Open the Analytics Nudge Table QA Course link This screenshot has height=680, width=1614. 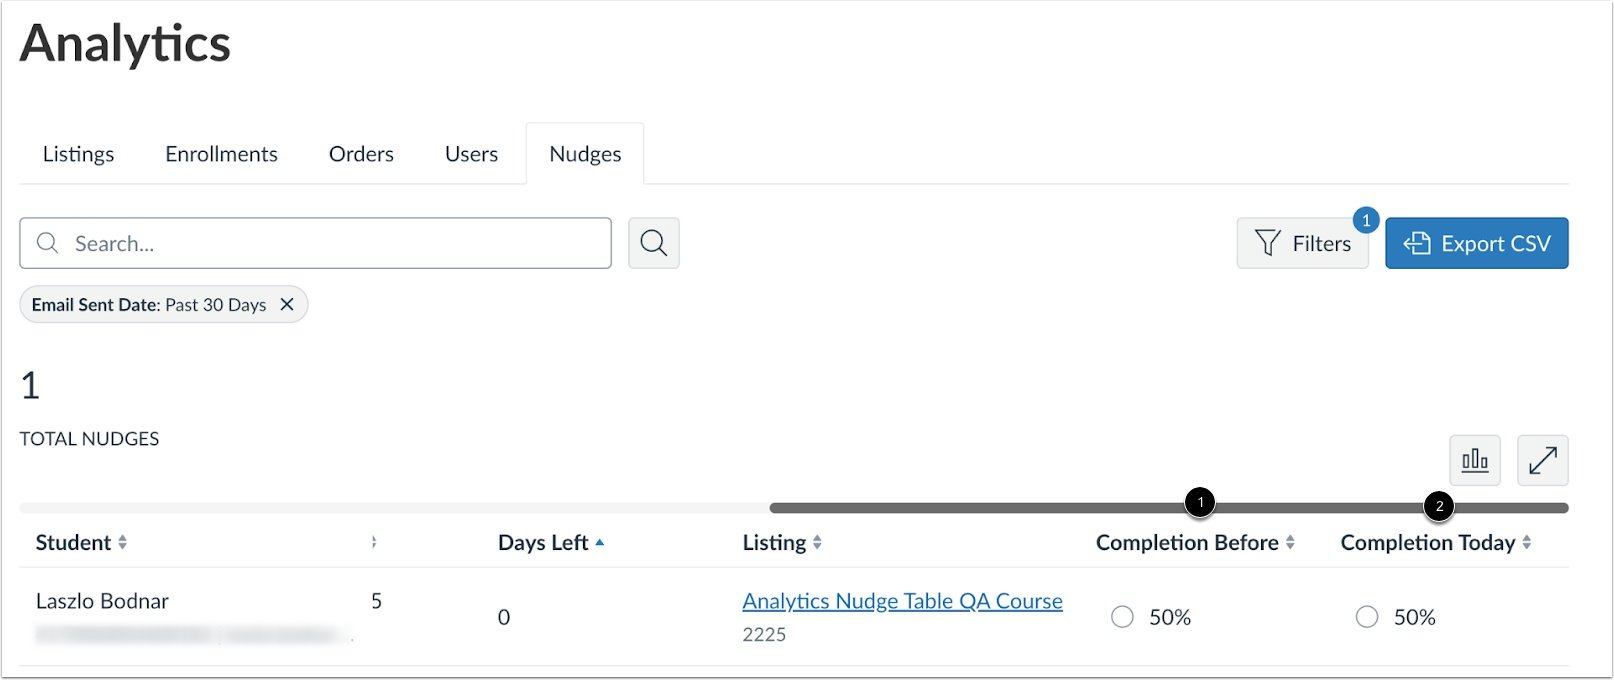coord(901,600)
